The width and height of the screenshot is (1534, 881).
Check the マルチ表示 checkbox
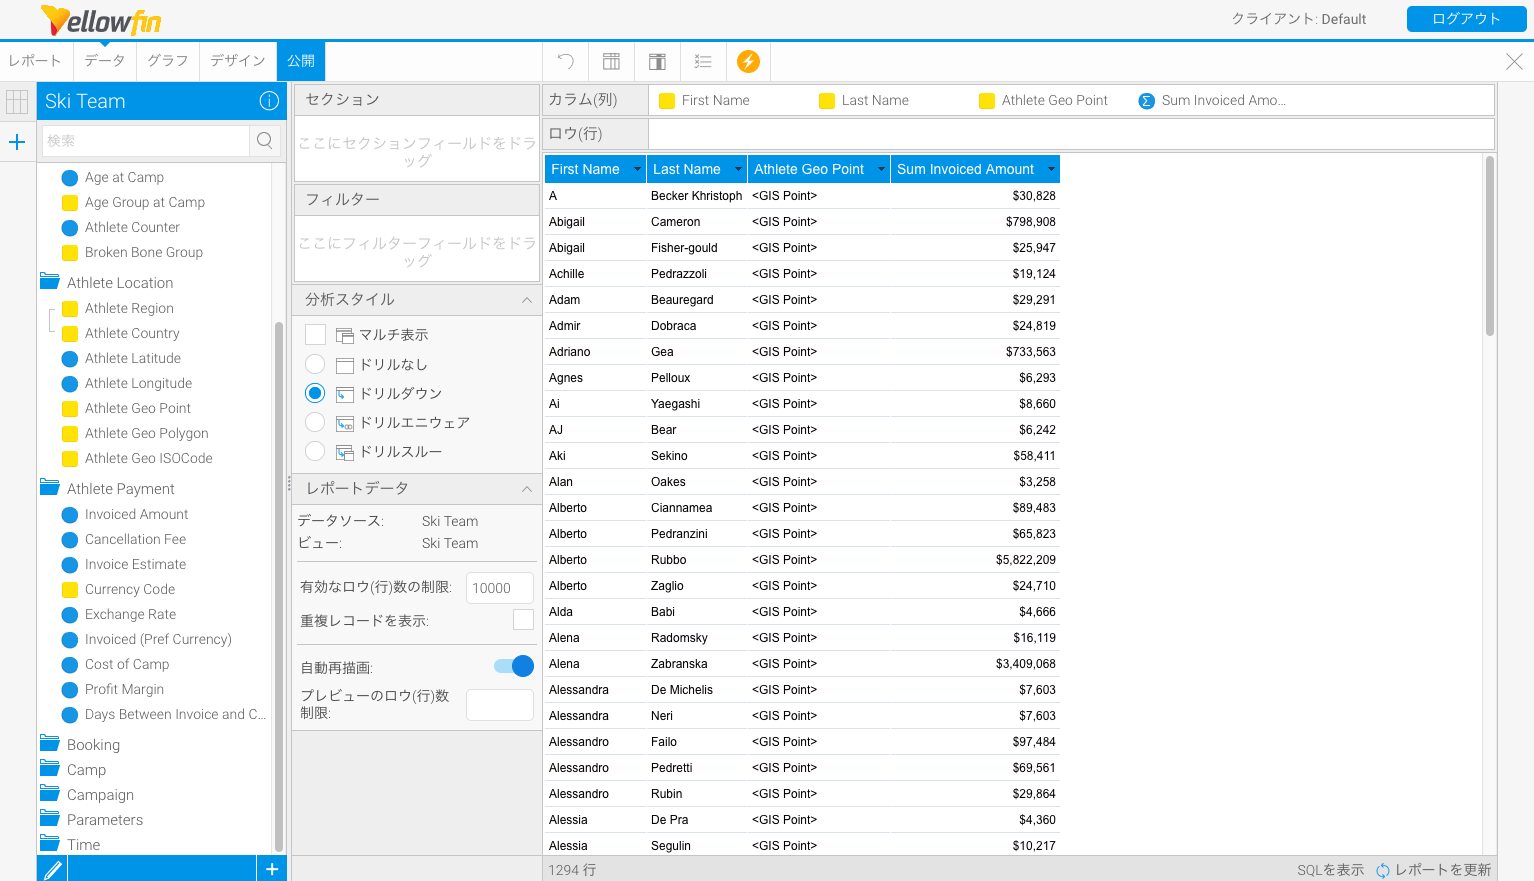[x=315, y=334]
